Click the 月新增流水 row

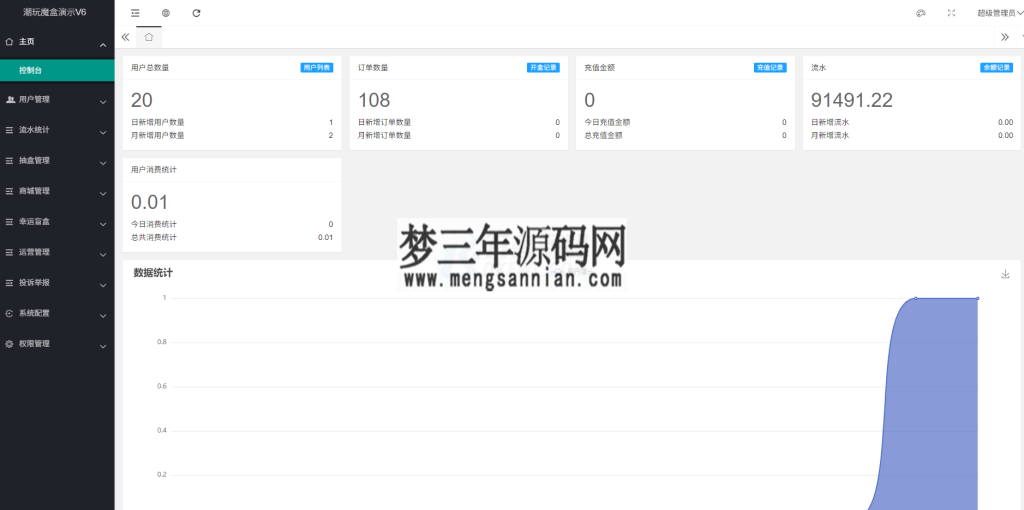(912, 135)
